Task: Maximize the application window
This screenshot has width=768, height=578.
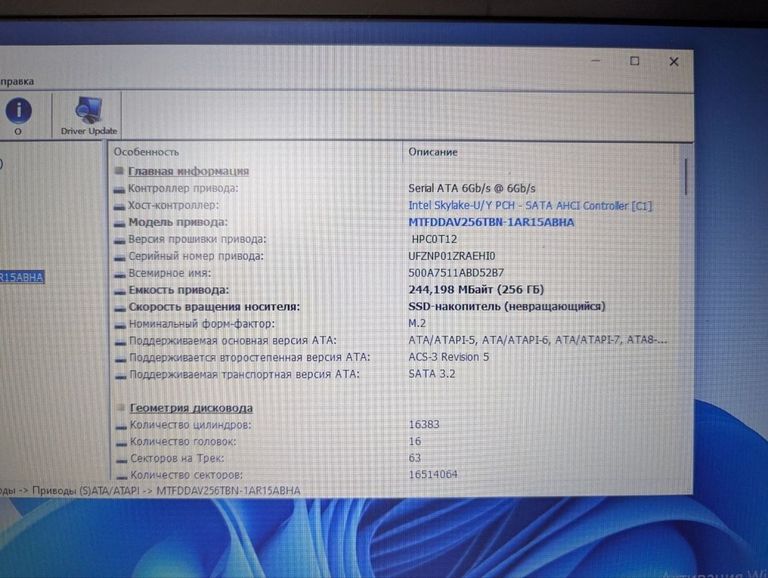Action: pos(634,61)
